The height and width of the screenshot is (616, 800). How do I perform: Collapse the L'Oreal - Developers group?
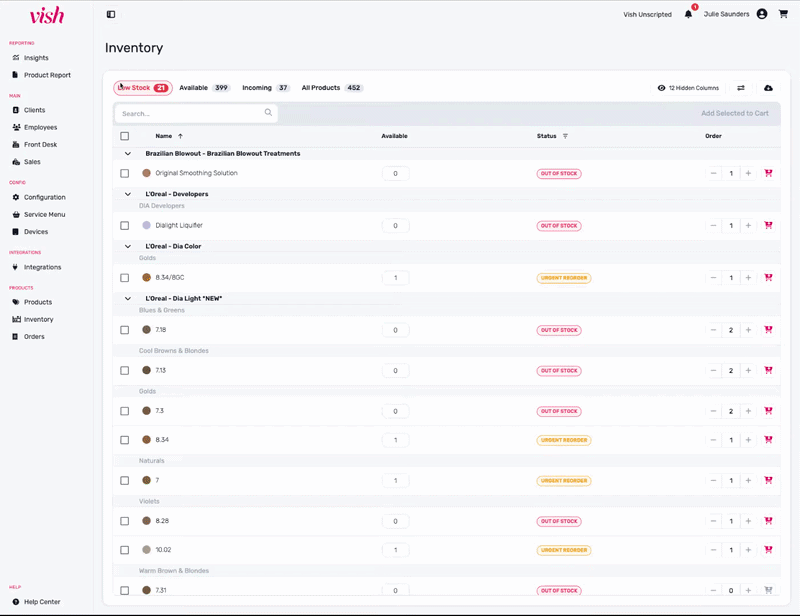click(128, 194)
